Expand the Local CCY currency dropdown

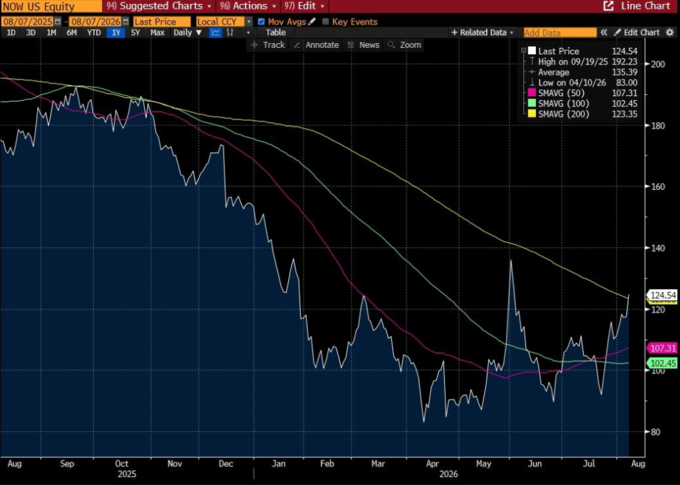click(x=248, y=22)
